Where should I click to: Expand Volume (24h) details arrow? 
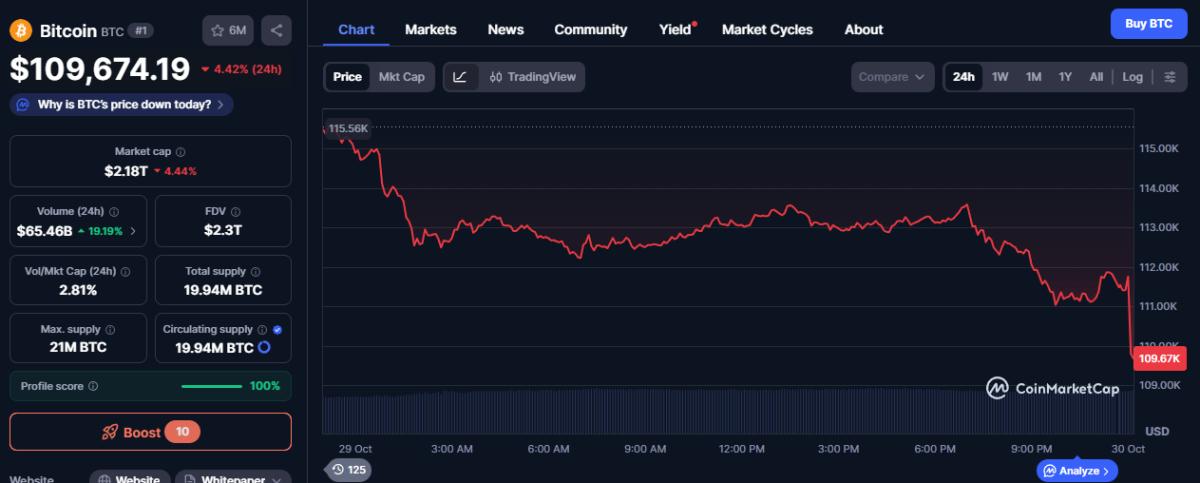coord(134,231)
